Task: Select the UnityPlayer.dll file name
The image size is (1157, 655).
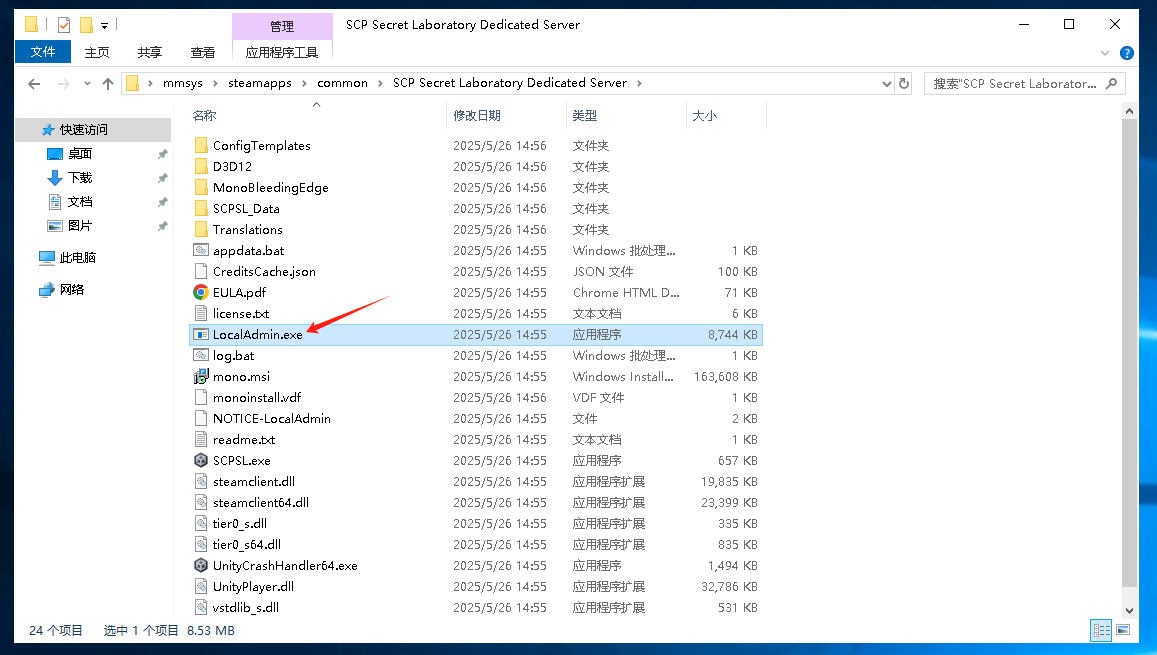Action: [x=253, y=586]
